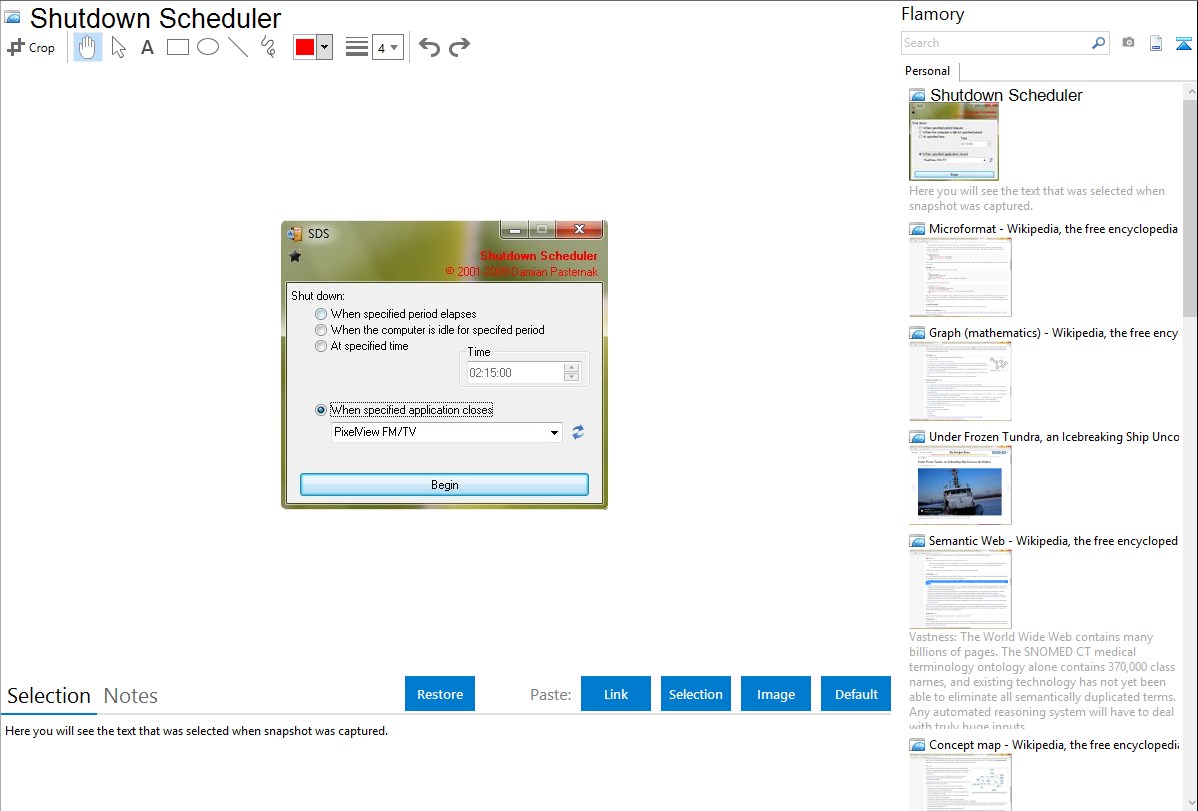The height and width of the screenshot is (811, 1198).
Task: Select 'At specified time' radio button
Action: (321, 346)
